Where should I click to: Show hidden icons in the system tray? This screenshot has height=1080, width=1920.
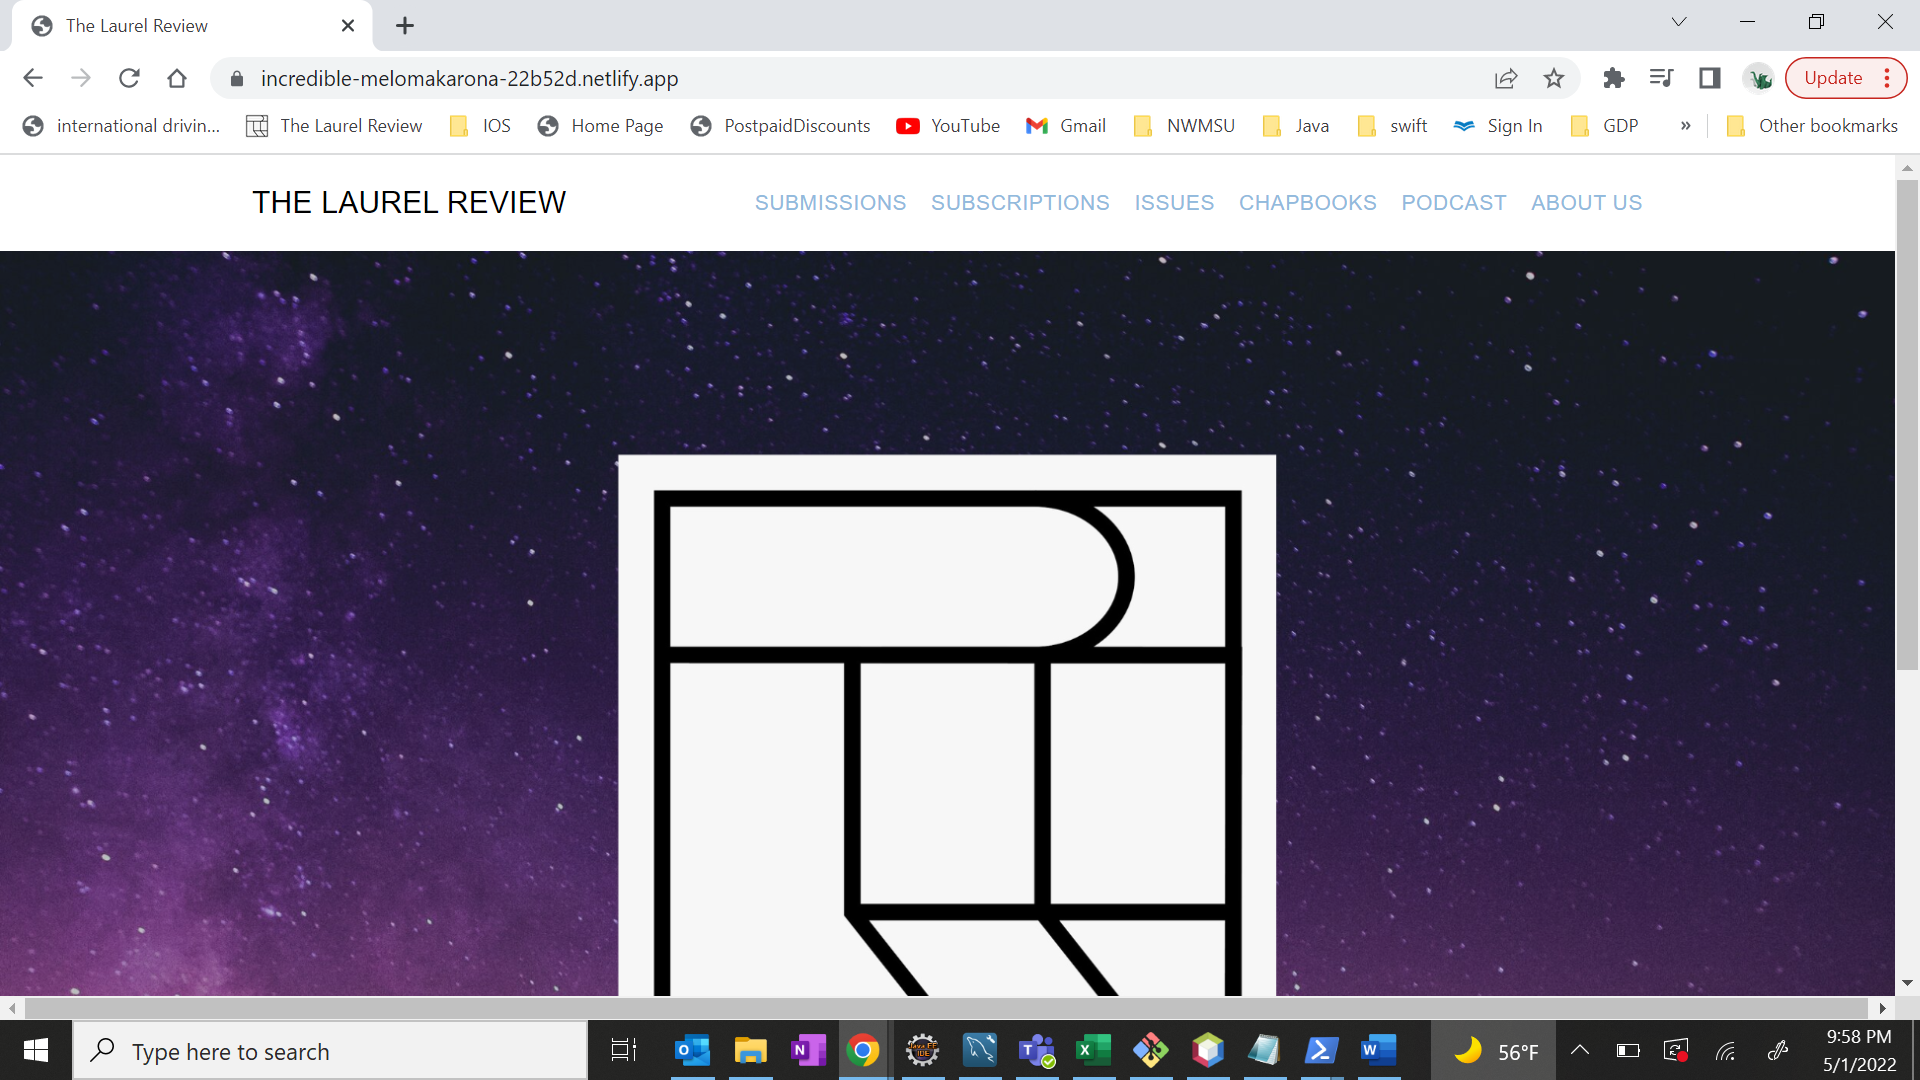coord(1580,1050)
